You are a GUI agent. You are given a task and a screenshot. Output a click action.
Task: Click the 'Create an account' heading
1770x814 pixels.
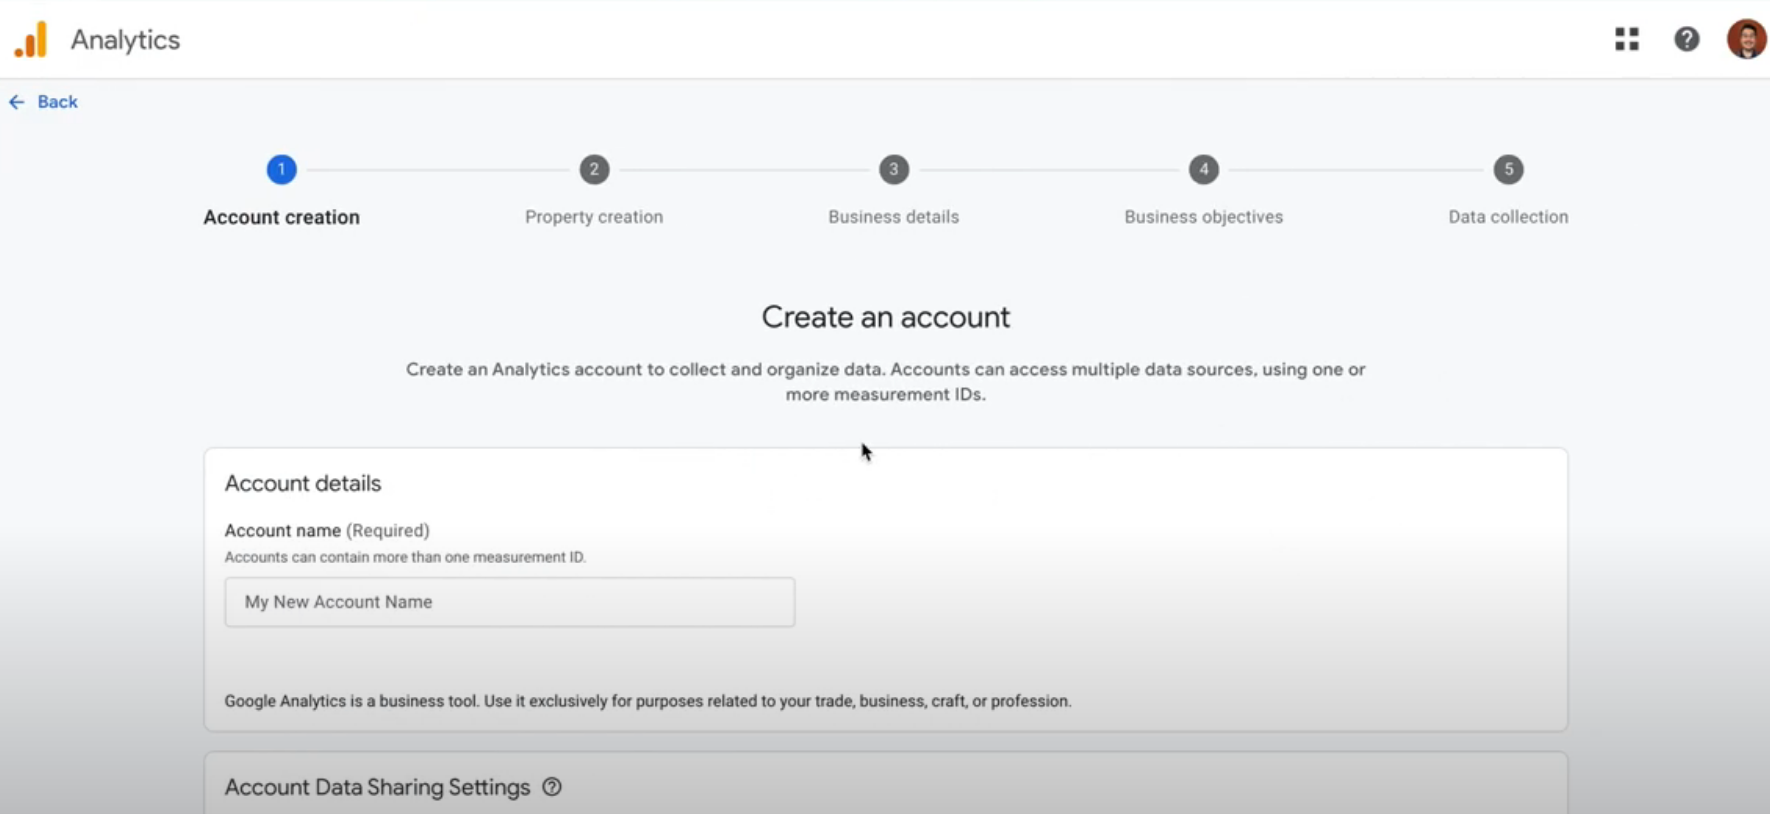(x=886, y=317)
